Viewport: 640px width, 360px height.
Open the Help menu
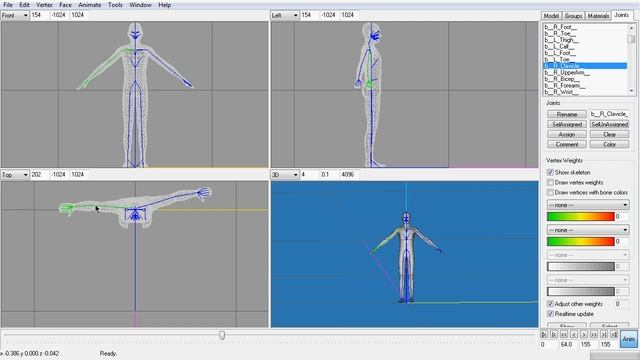[164, 5]
